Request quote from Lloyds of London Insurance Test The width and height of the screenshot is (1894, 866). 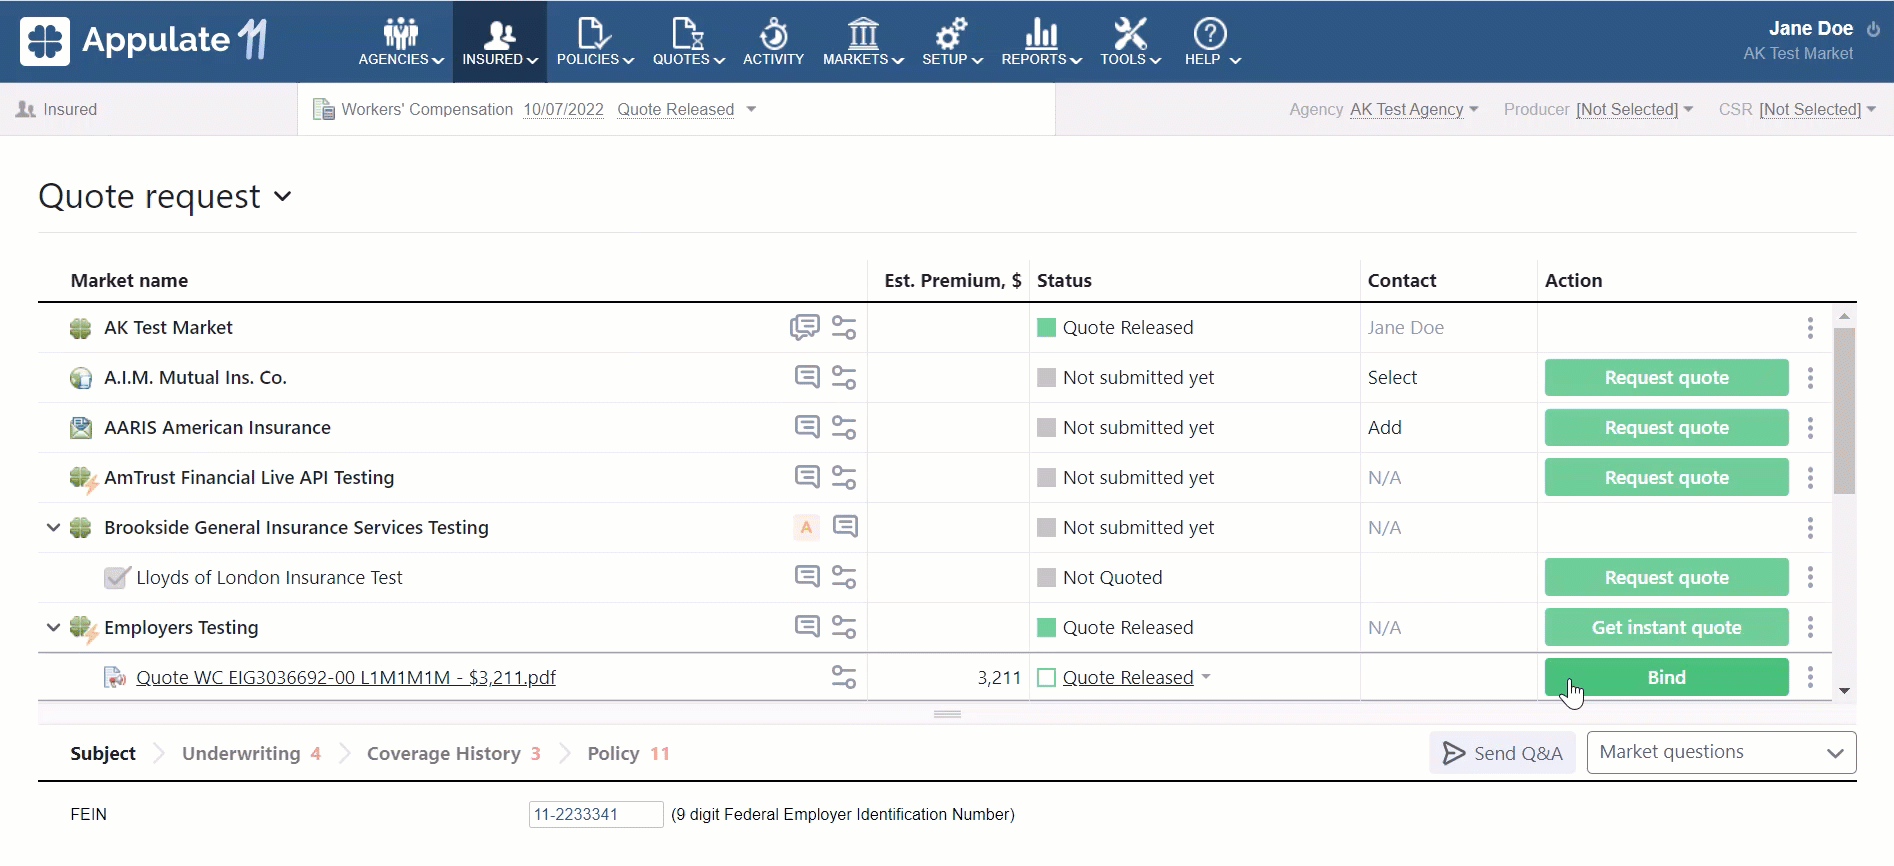(1666, 577)
